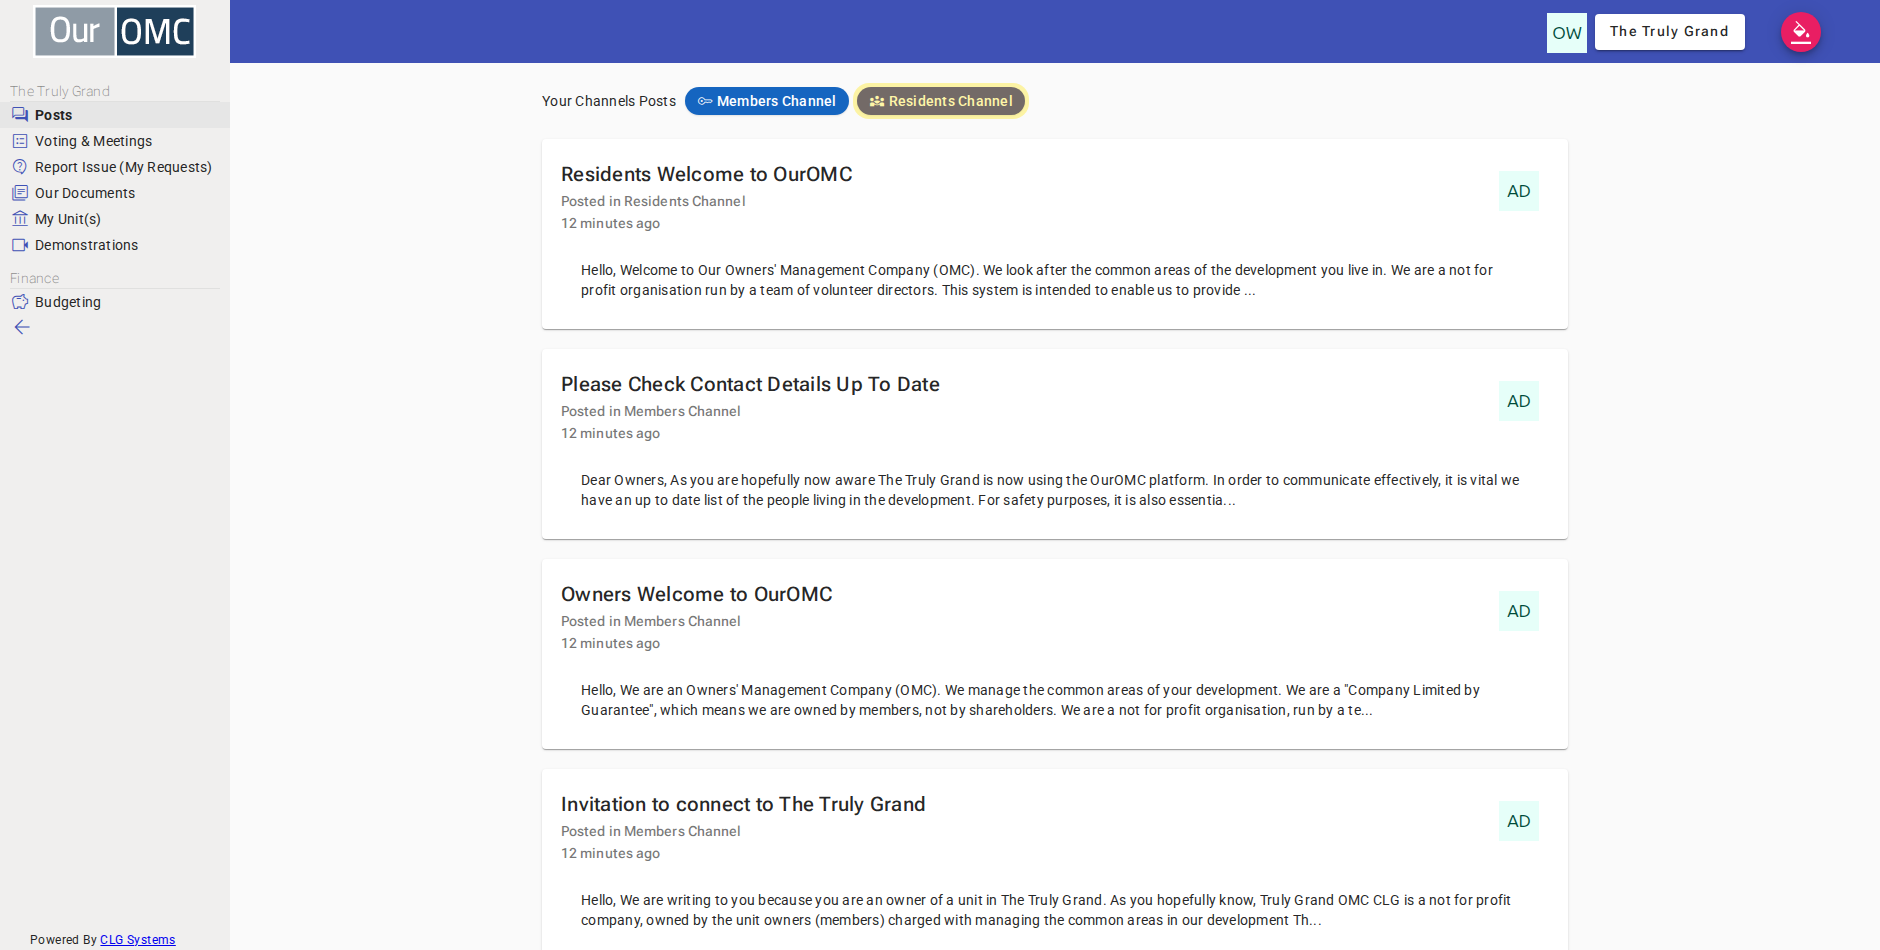Open Demonstrations in sidebar
This screenshot has width=1880, height=950.
click(115, 245)
